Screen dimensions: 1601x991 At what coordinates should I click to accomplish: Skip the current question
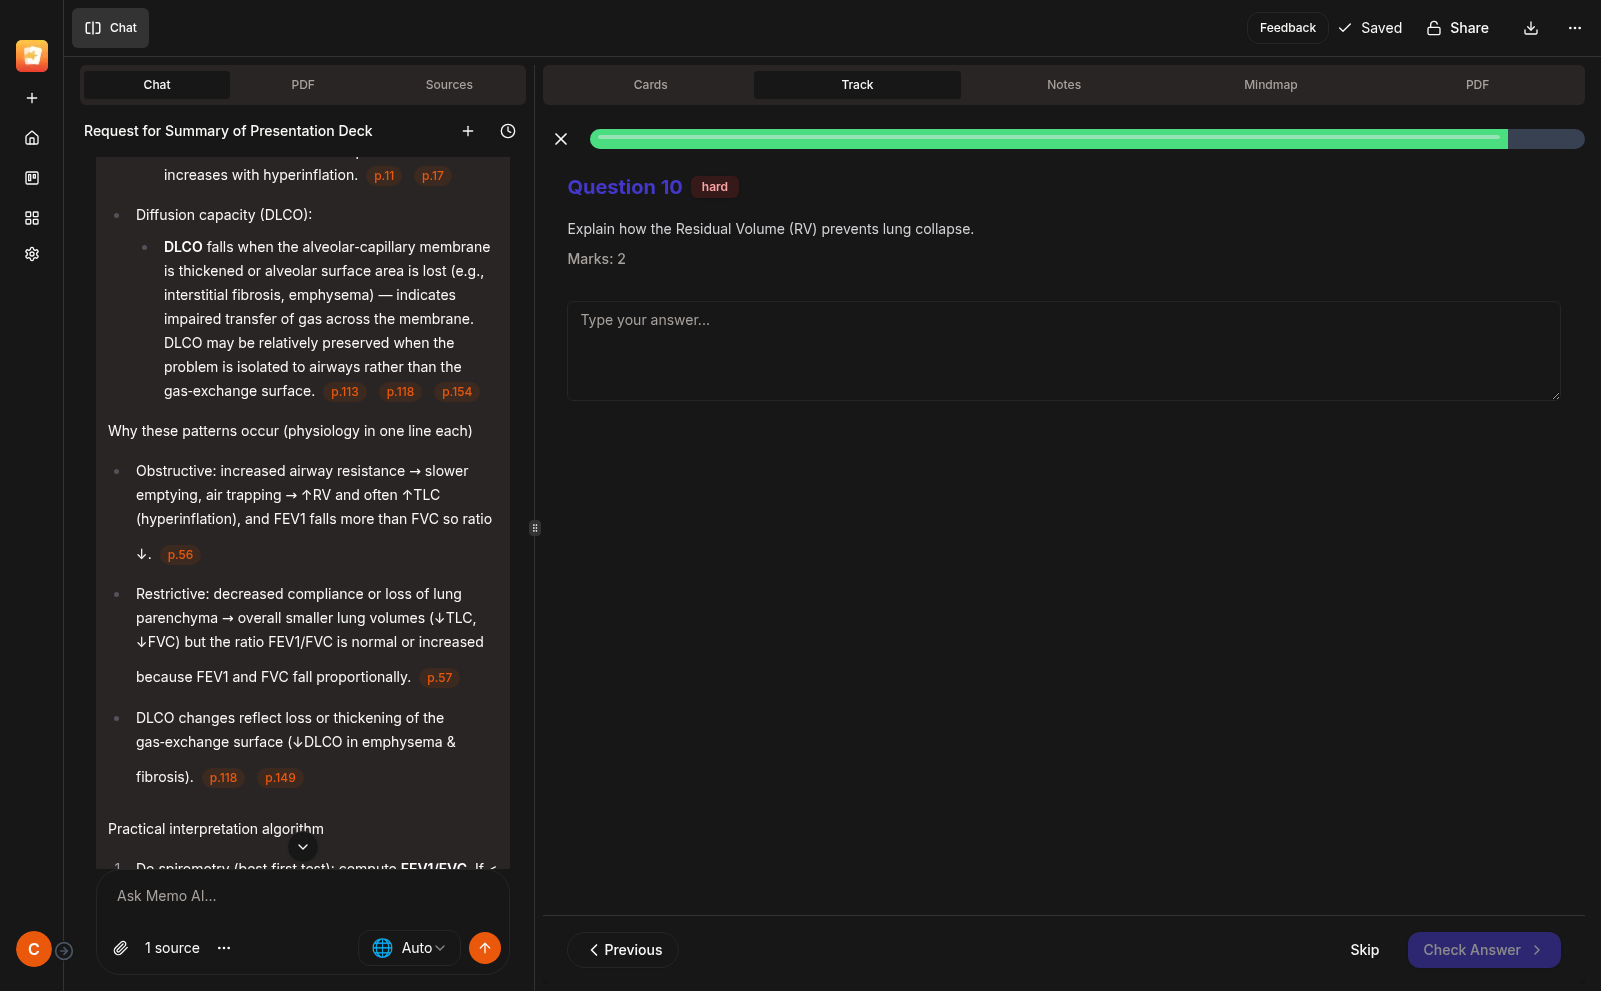[x=1364, y=950]
